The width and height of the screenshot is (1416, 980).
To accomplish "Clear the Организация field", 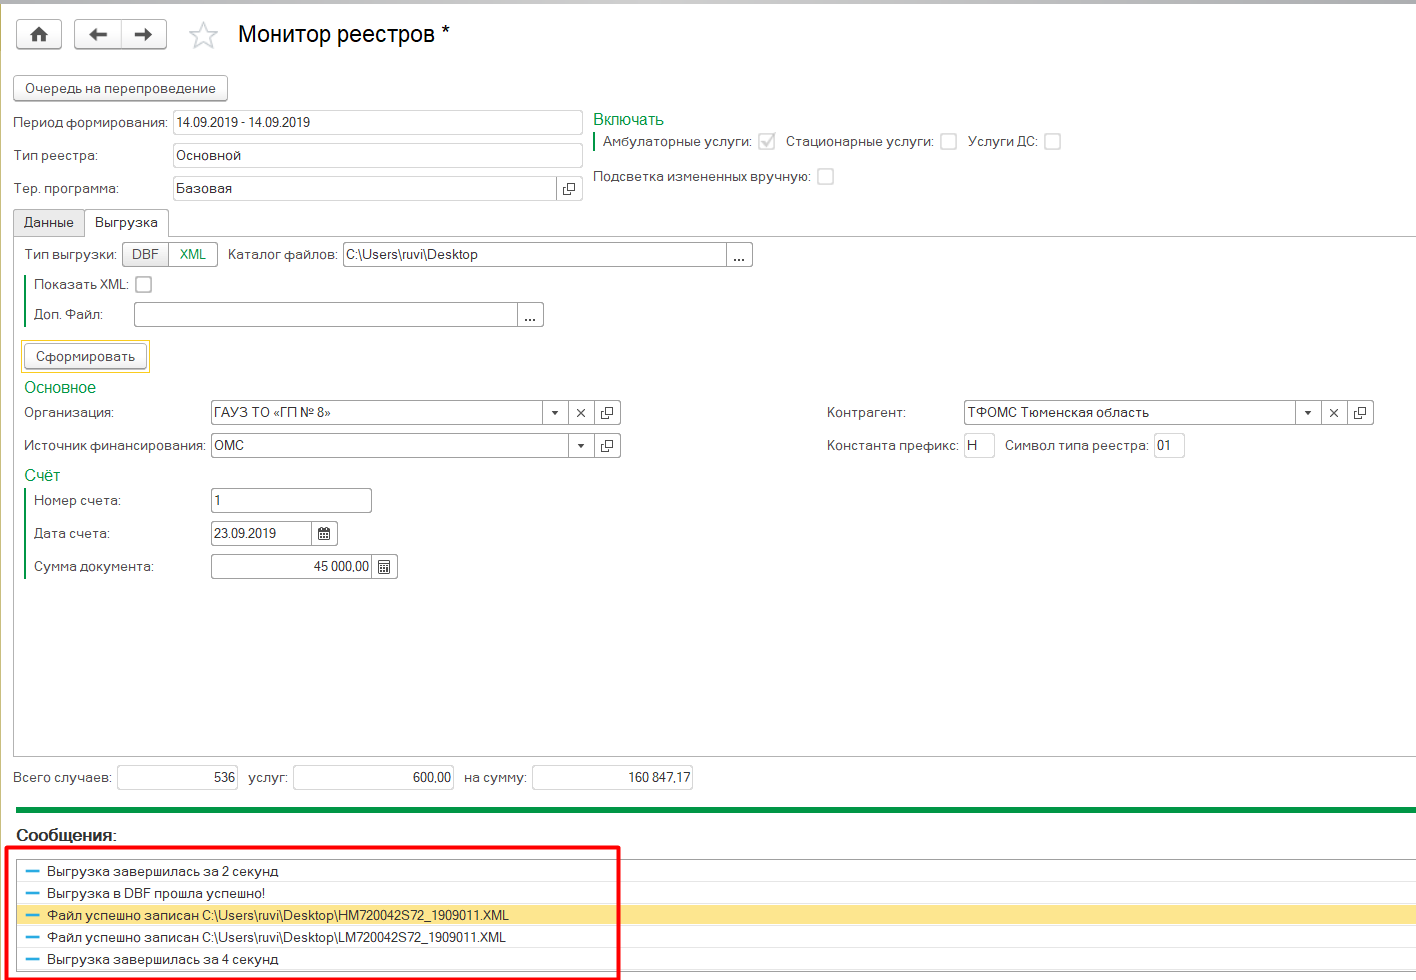I will click(581, 413).
